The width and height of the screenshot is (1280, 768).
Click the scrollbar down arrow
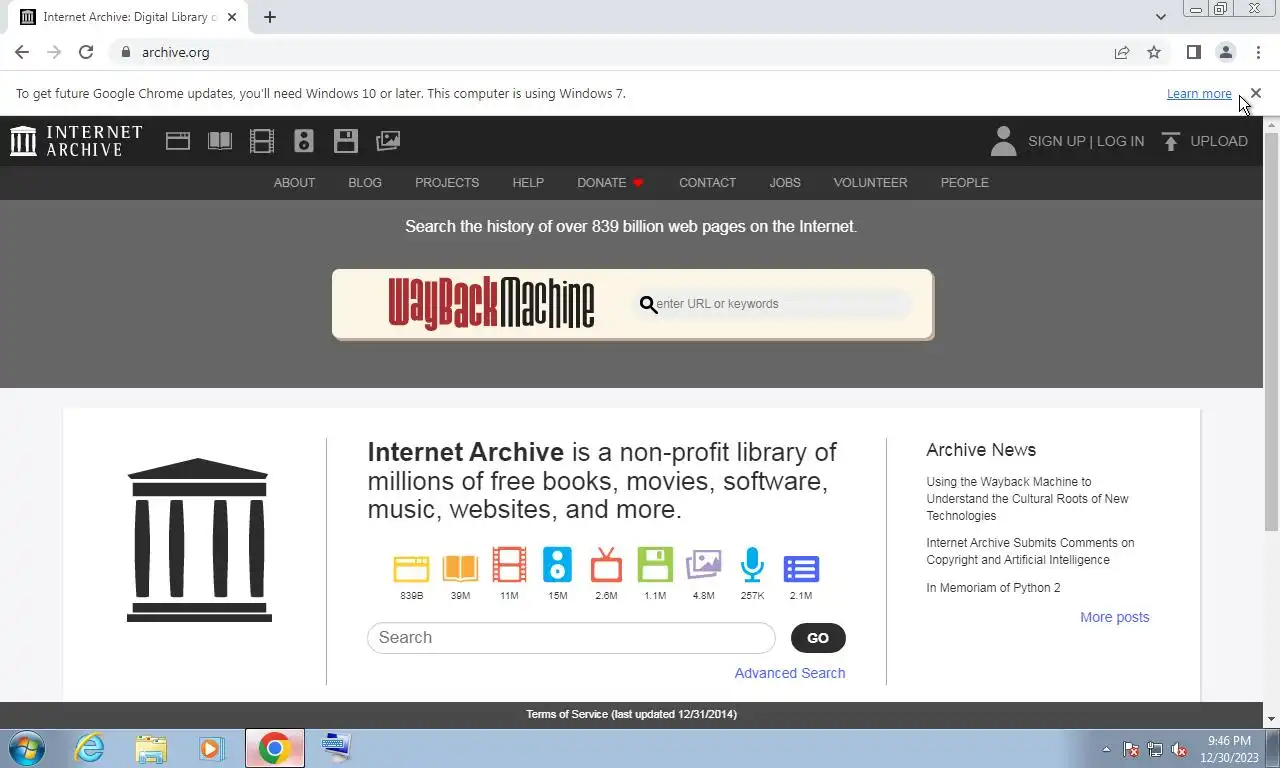click(x=1271, y=719)
